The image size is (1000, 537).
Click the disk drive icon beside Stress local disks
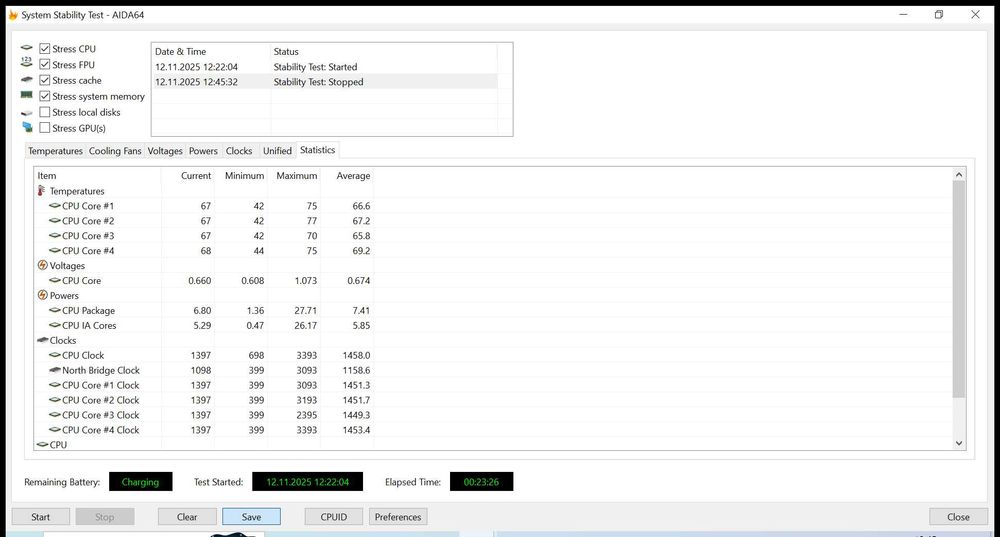click(x=26, y=113)
